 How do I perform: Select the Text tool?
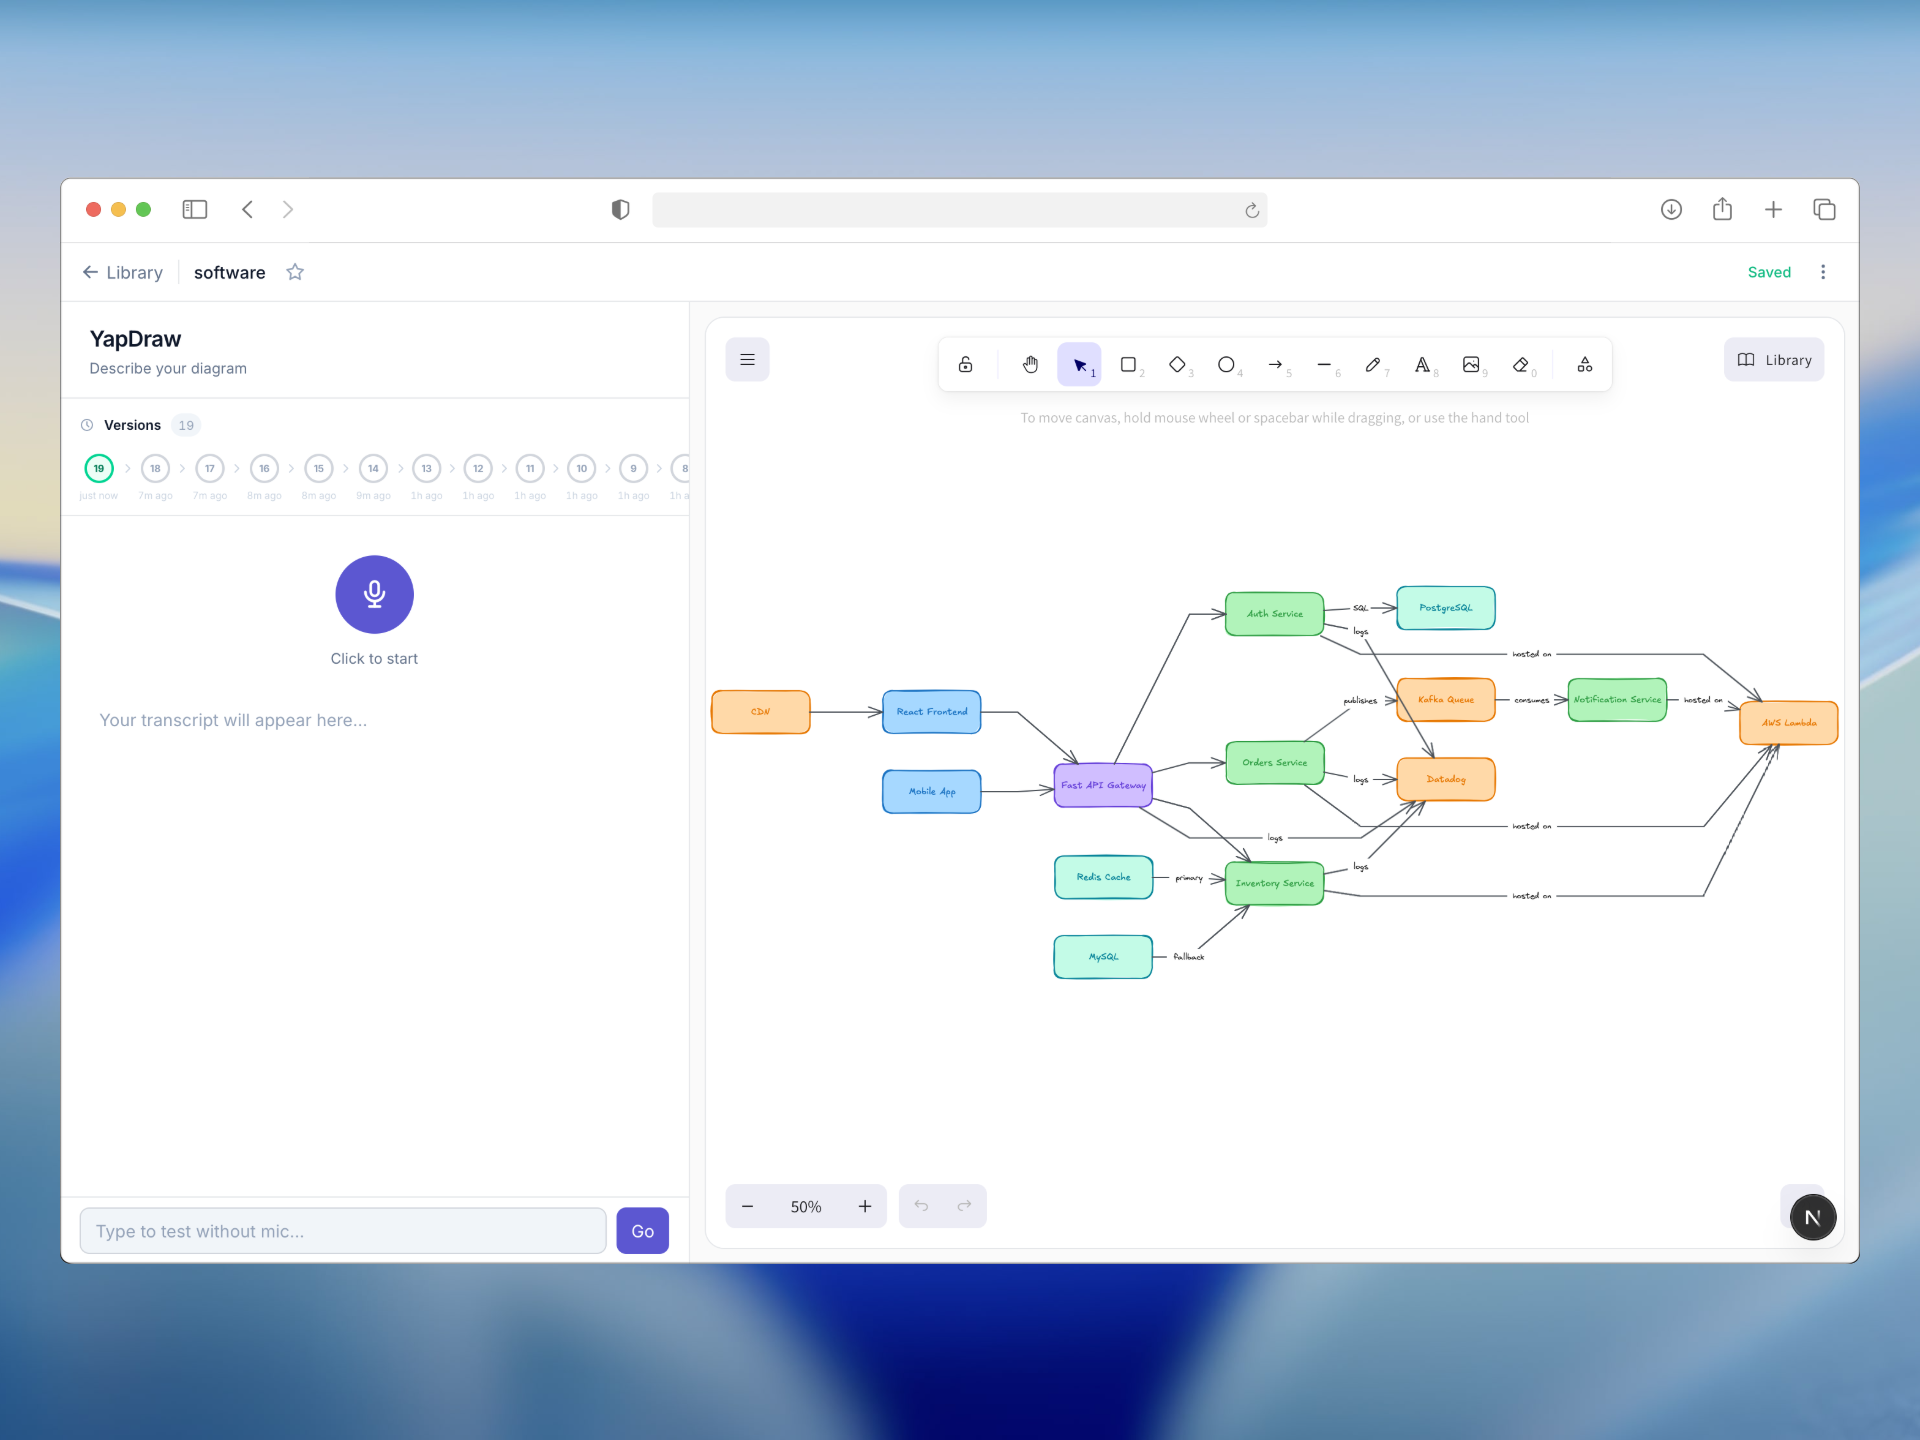(x=1422, y=364)
